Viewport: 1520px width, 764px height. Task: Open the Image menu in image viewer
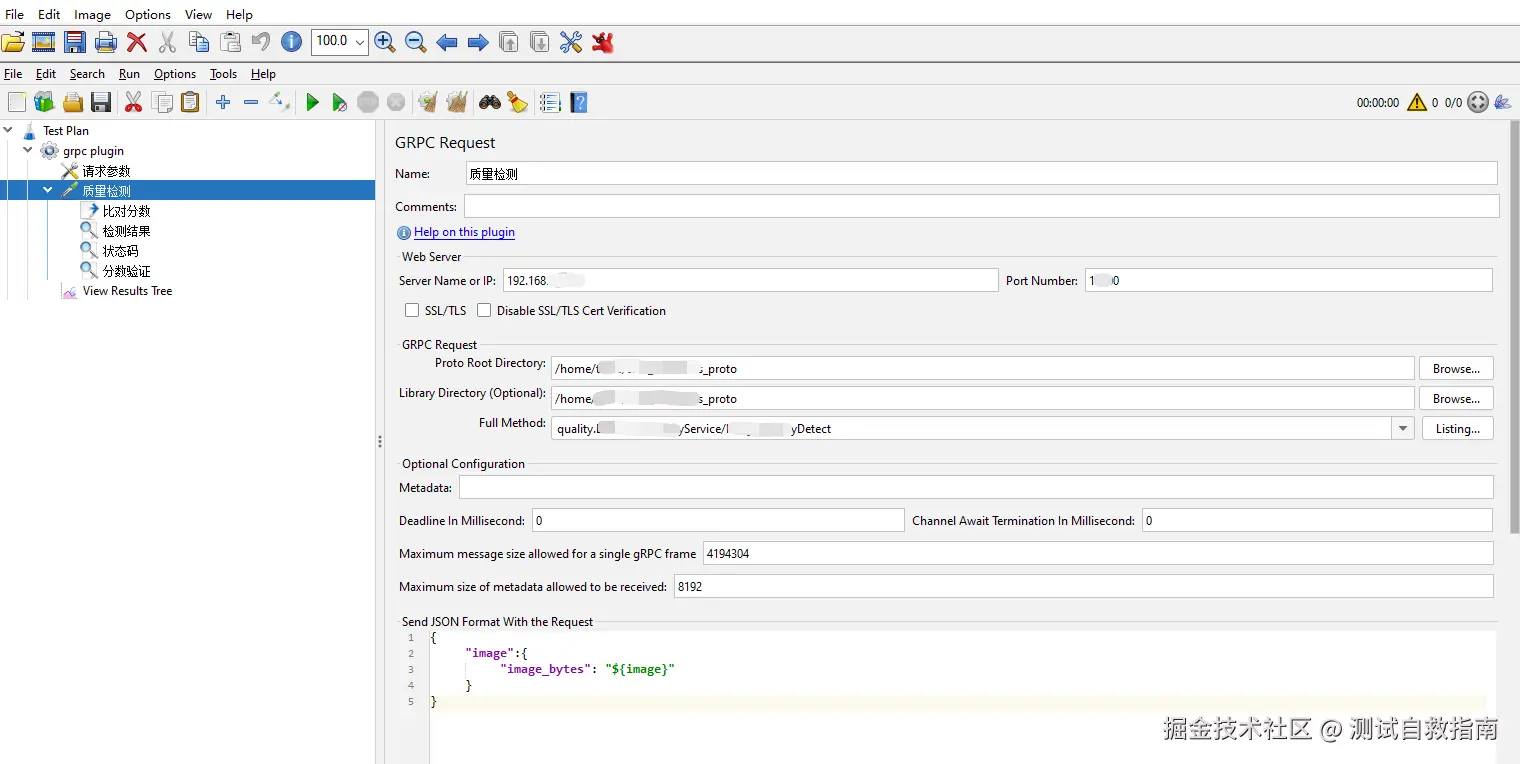(92, 14)
